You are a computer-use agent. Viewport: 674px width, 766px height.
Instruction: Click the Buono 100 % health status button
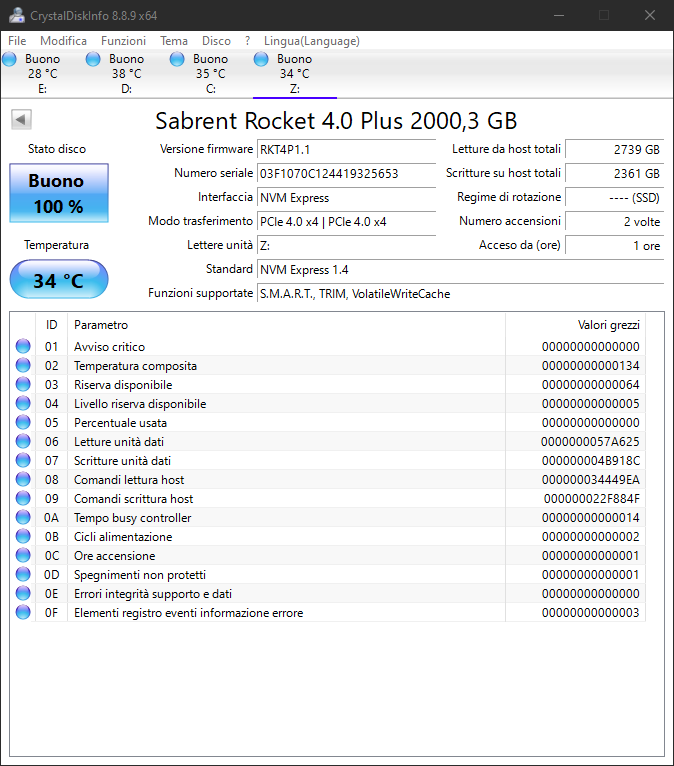click(x=59, y=194)
